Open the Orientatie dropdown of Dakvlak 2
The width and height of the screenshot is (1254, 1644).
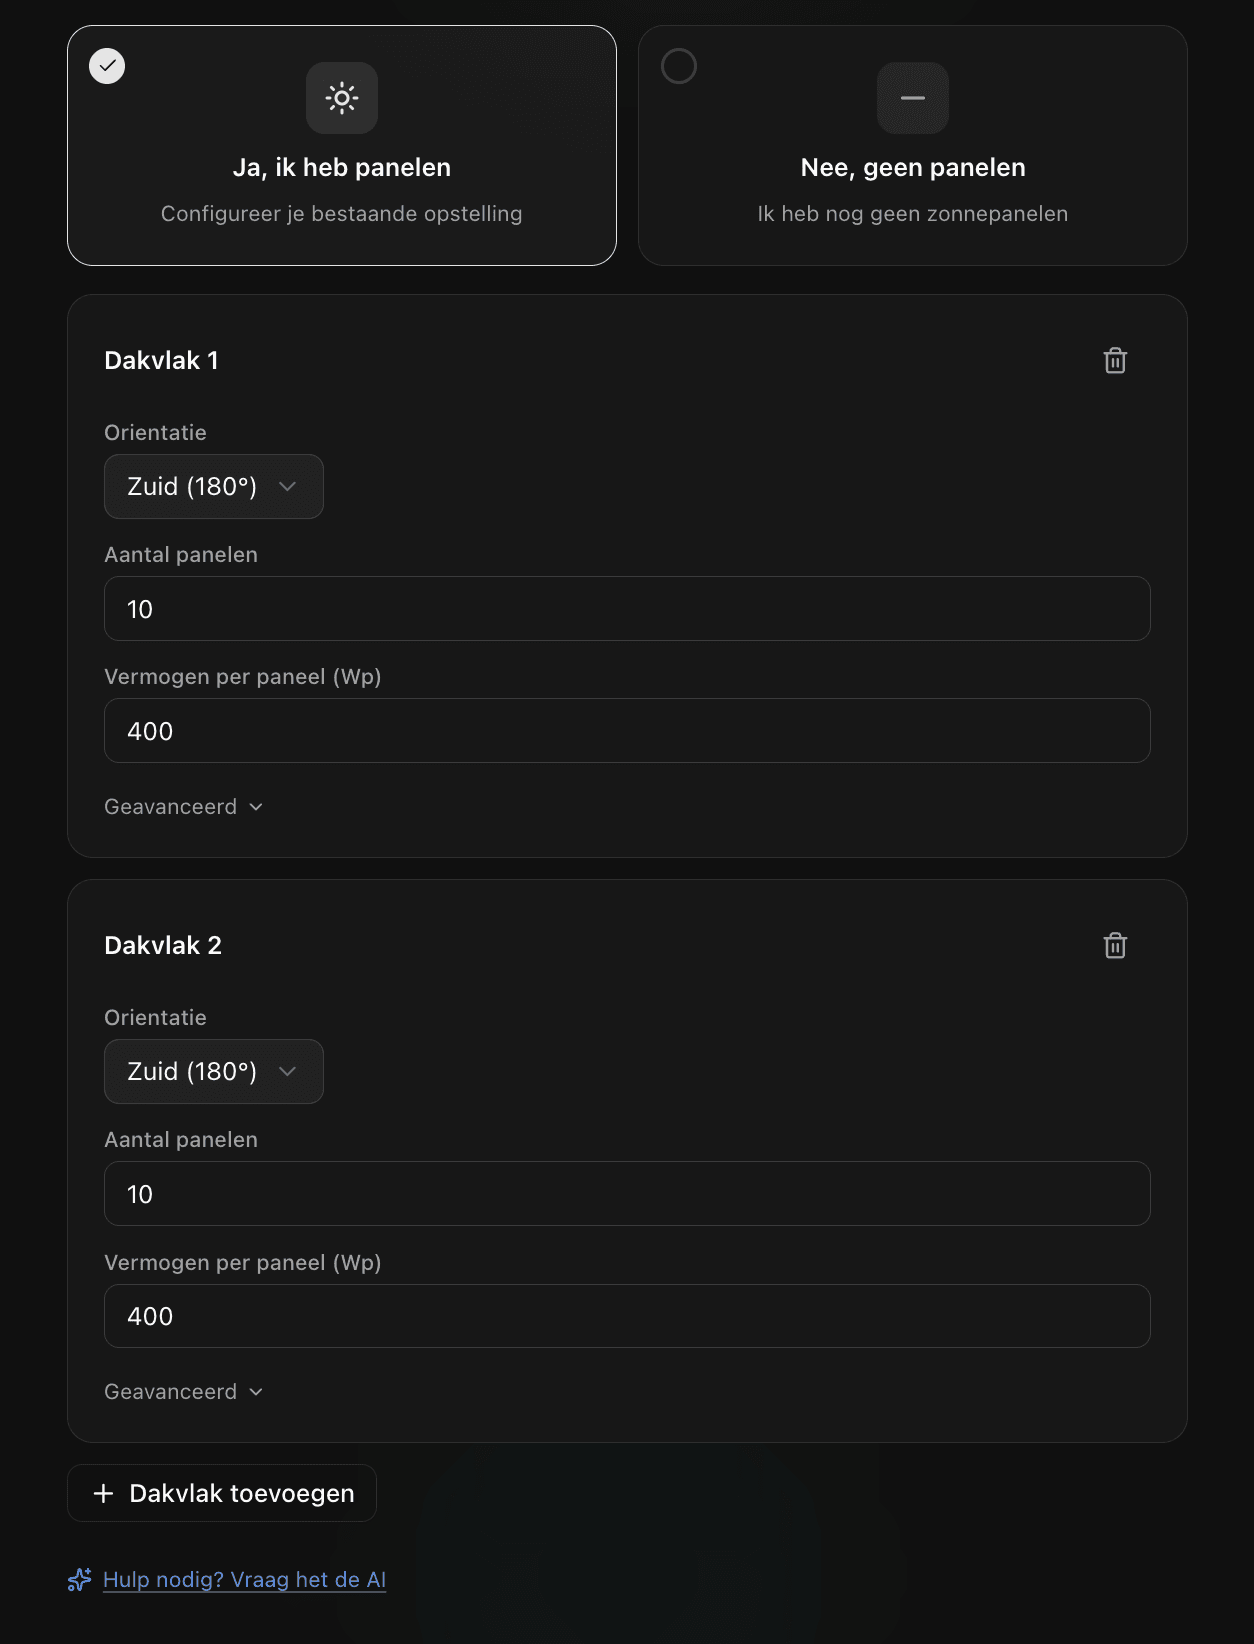click(x=213, y=1071)
